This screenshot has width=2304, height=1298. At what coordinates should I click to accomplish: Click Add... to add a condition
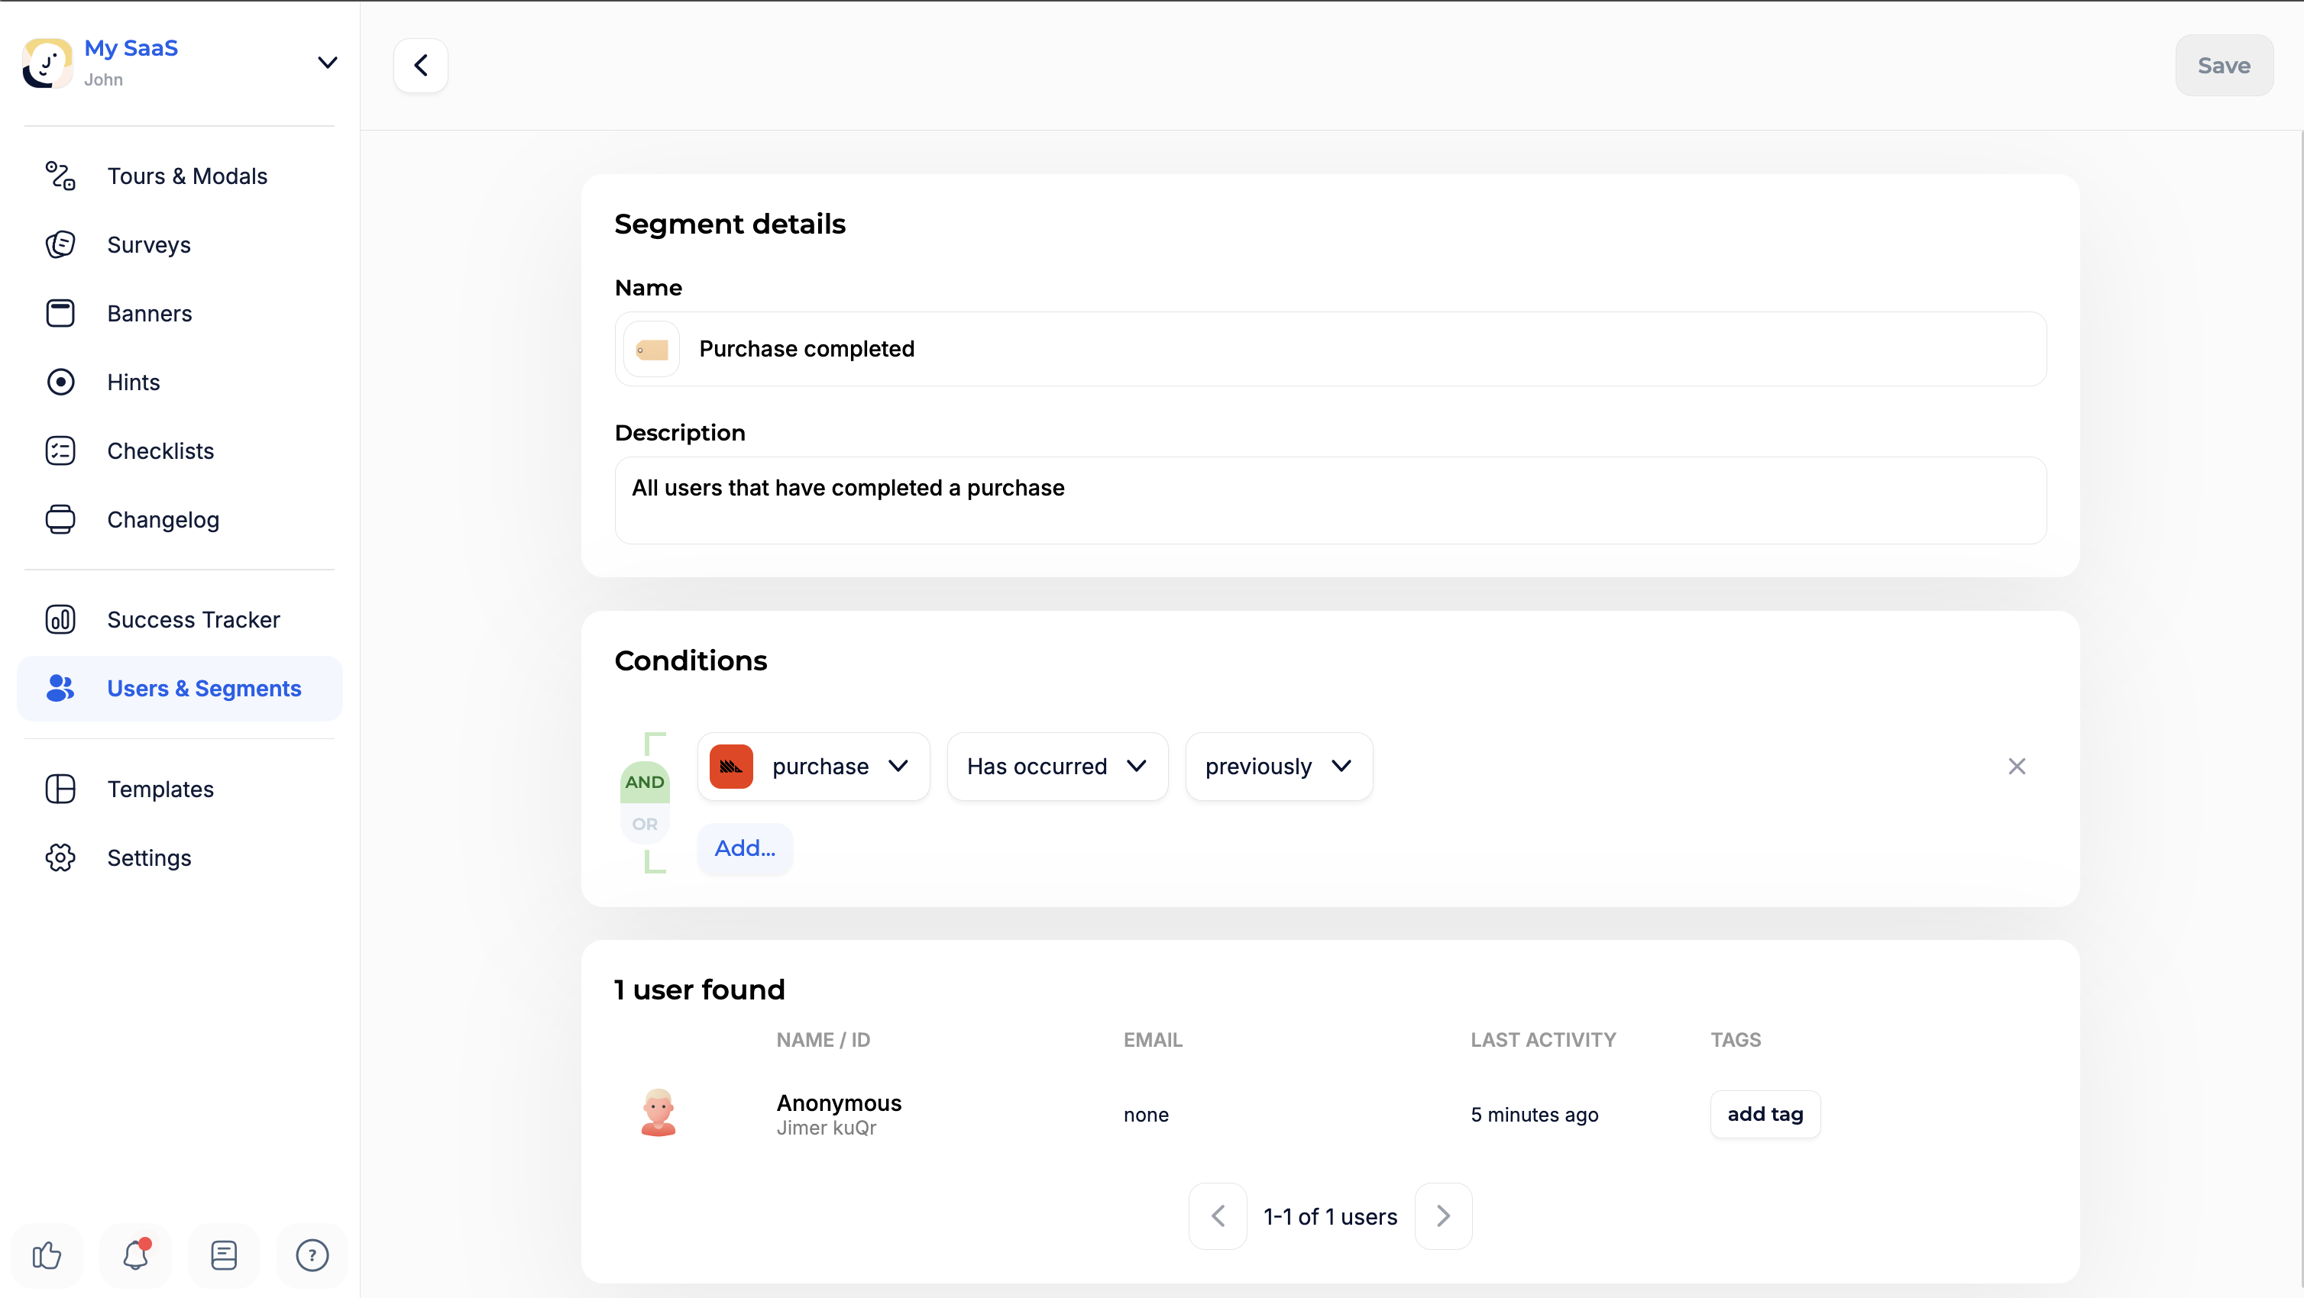point(744,848)
